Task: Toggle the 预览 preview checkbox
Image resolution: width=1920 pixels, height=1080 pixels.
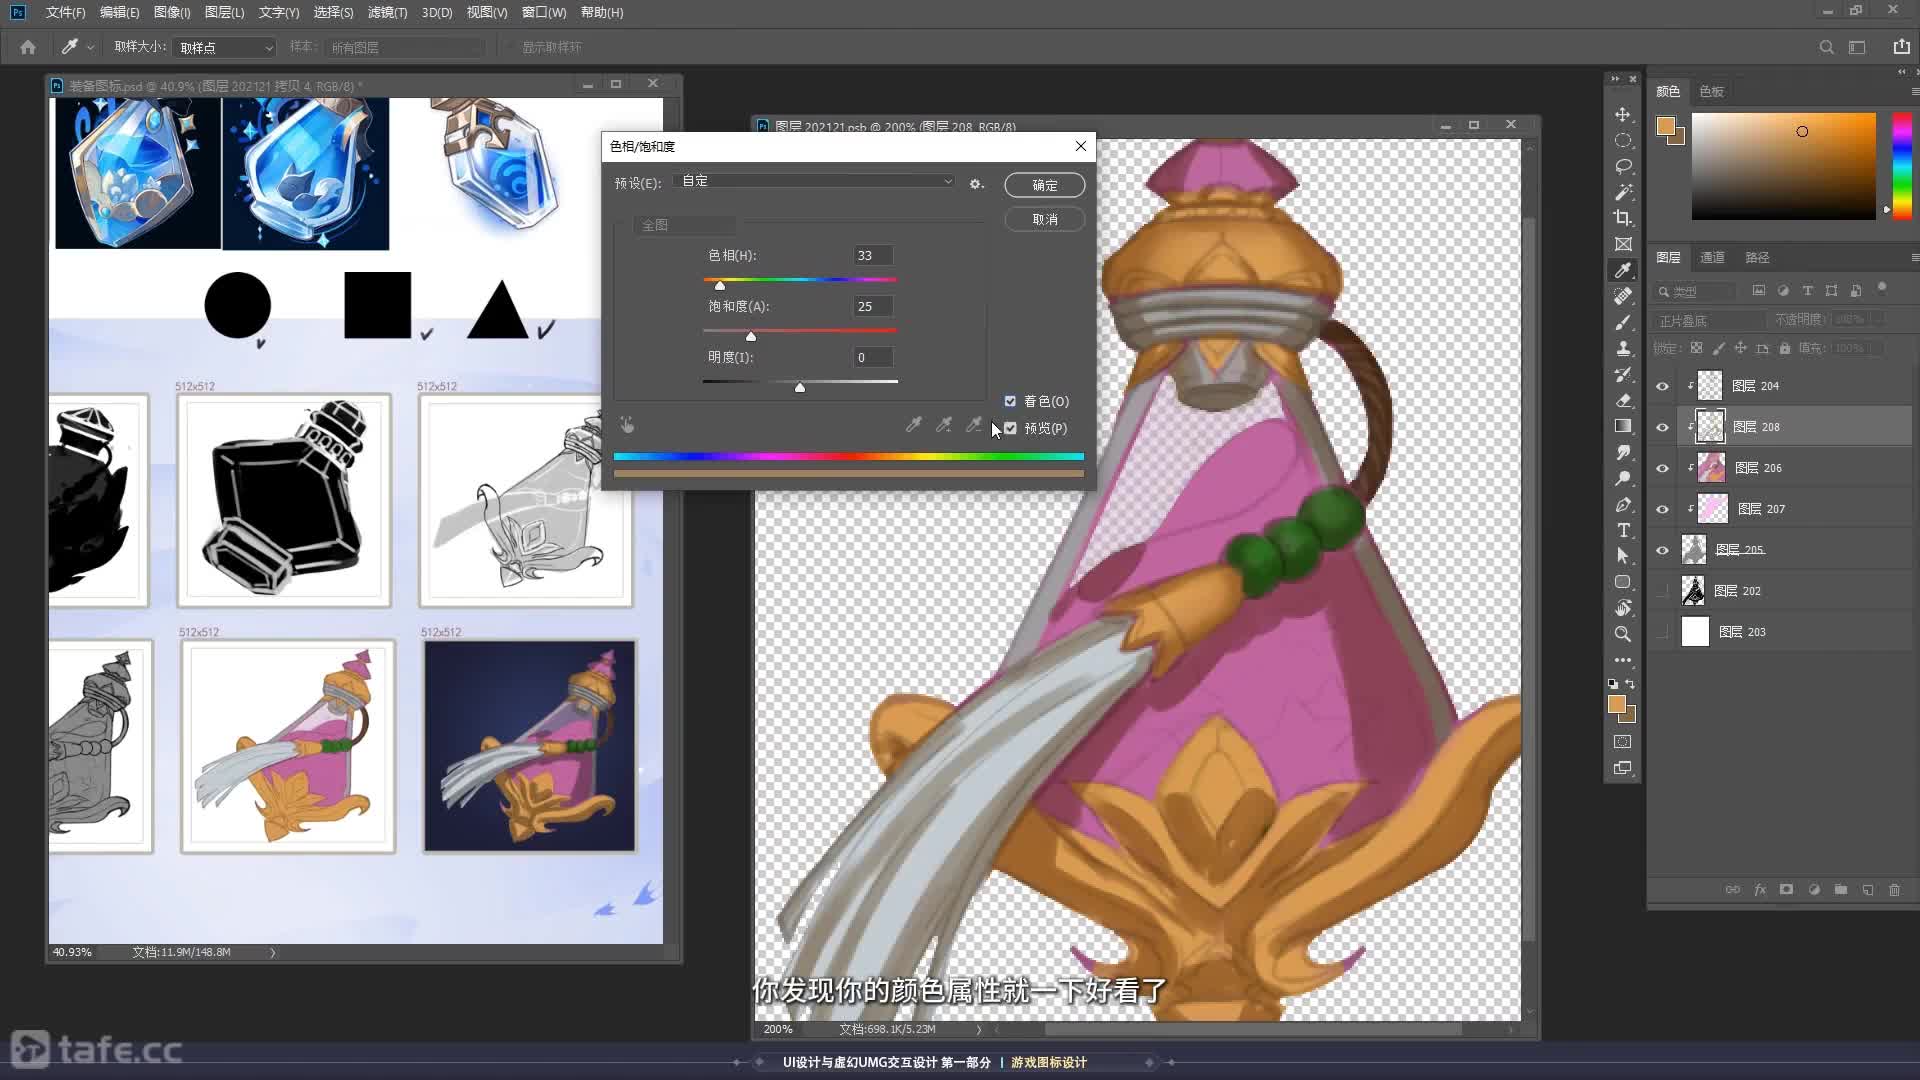Action: (x=1010, y=428)
